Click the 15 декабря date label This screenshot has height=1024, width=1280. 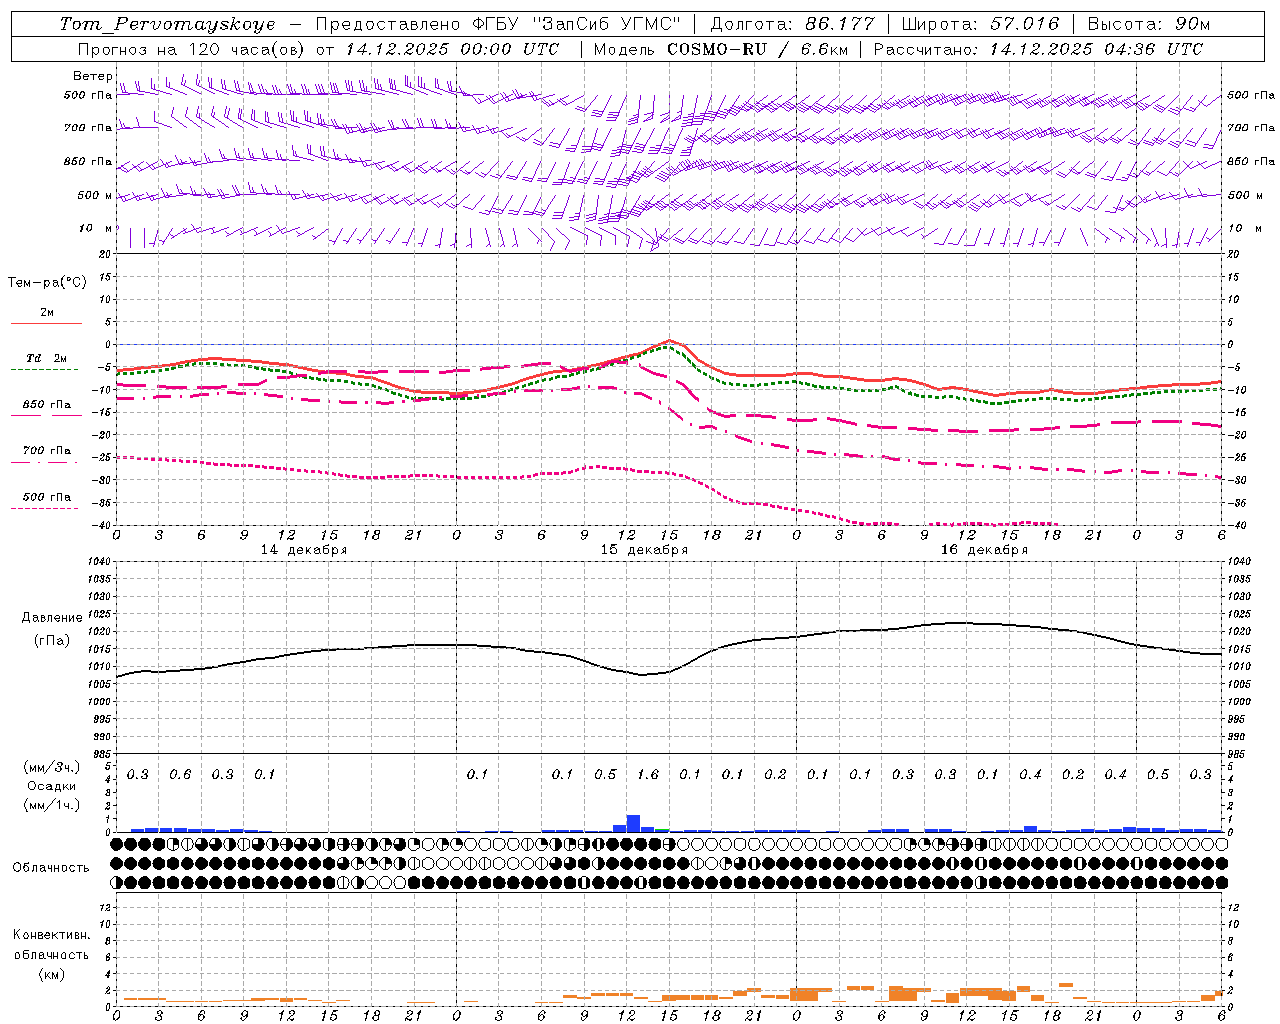point(644,550)
